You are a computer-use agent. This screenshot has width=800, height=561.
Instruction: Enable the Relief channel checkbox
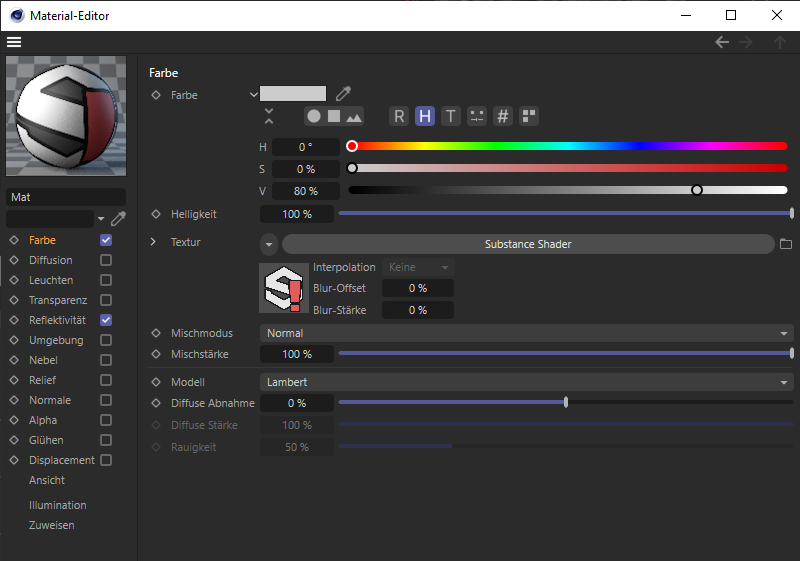106,380
